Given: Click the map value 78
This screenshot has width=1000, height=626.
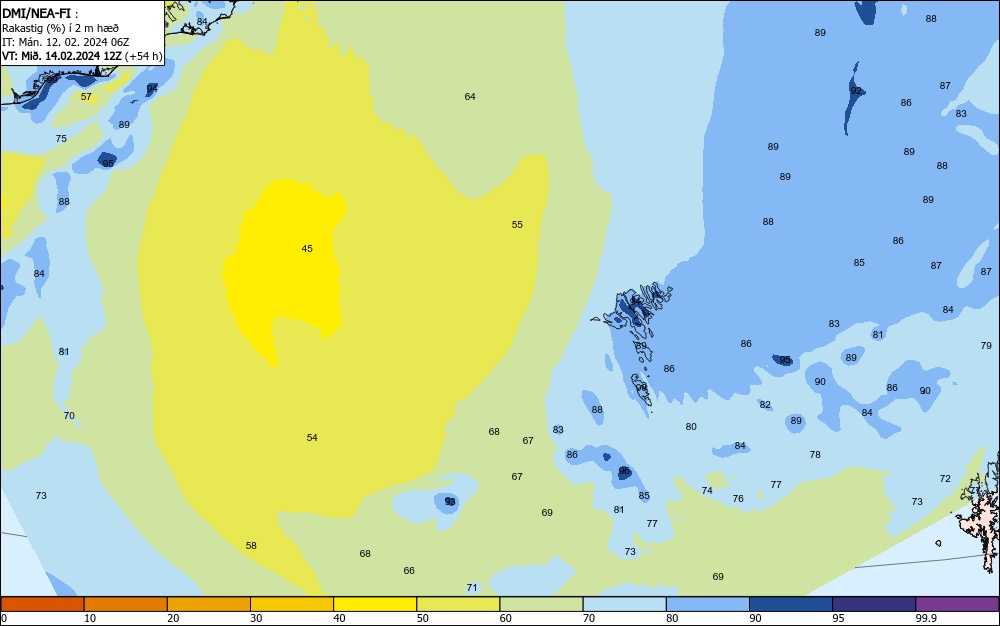Looking at the screenshot, I should click(815, 455).
